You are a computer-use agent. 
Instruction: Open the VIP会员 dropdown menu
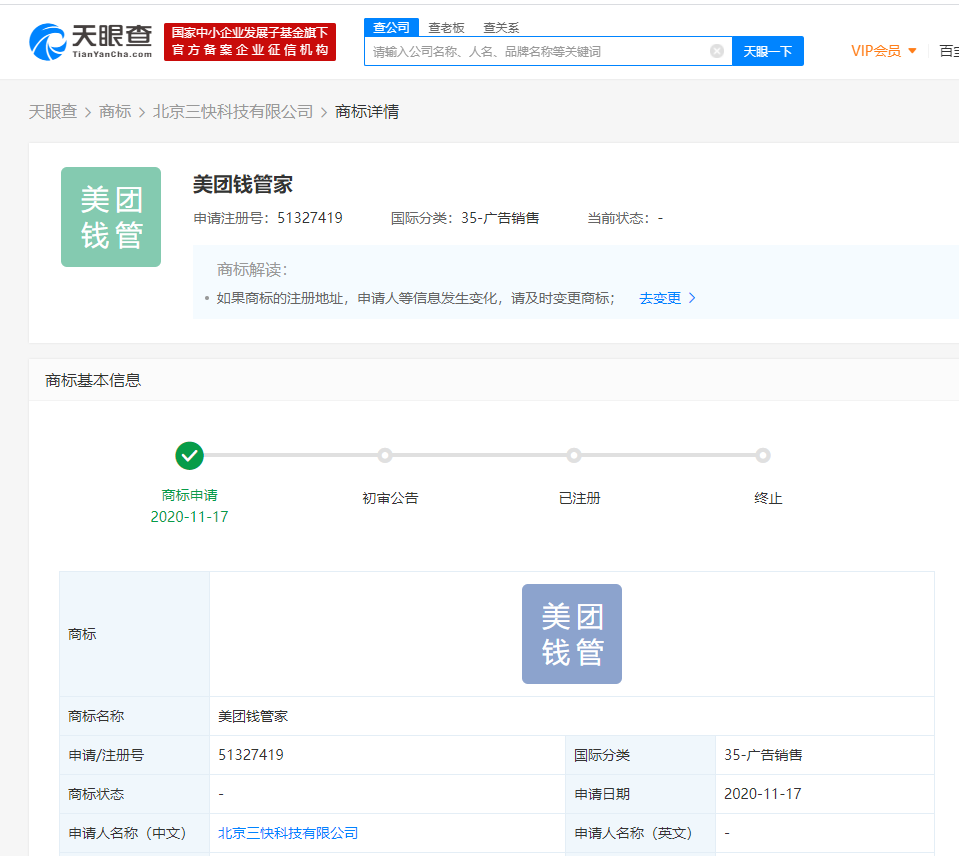pos(883,51)
